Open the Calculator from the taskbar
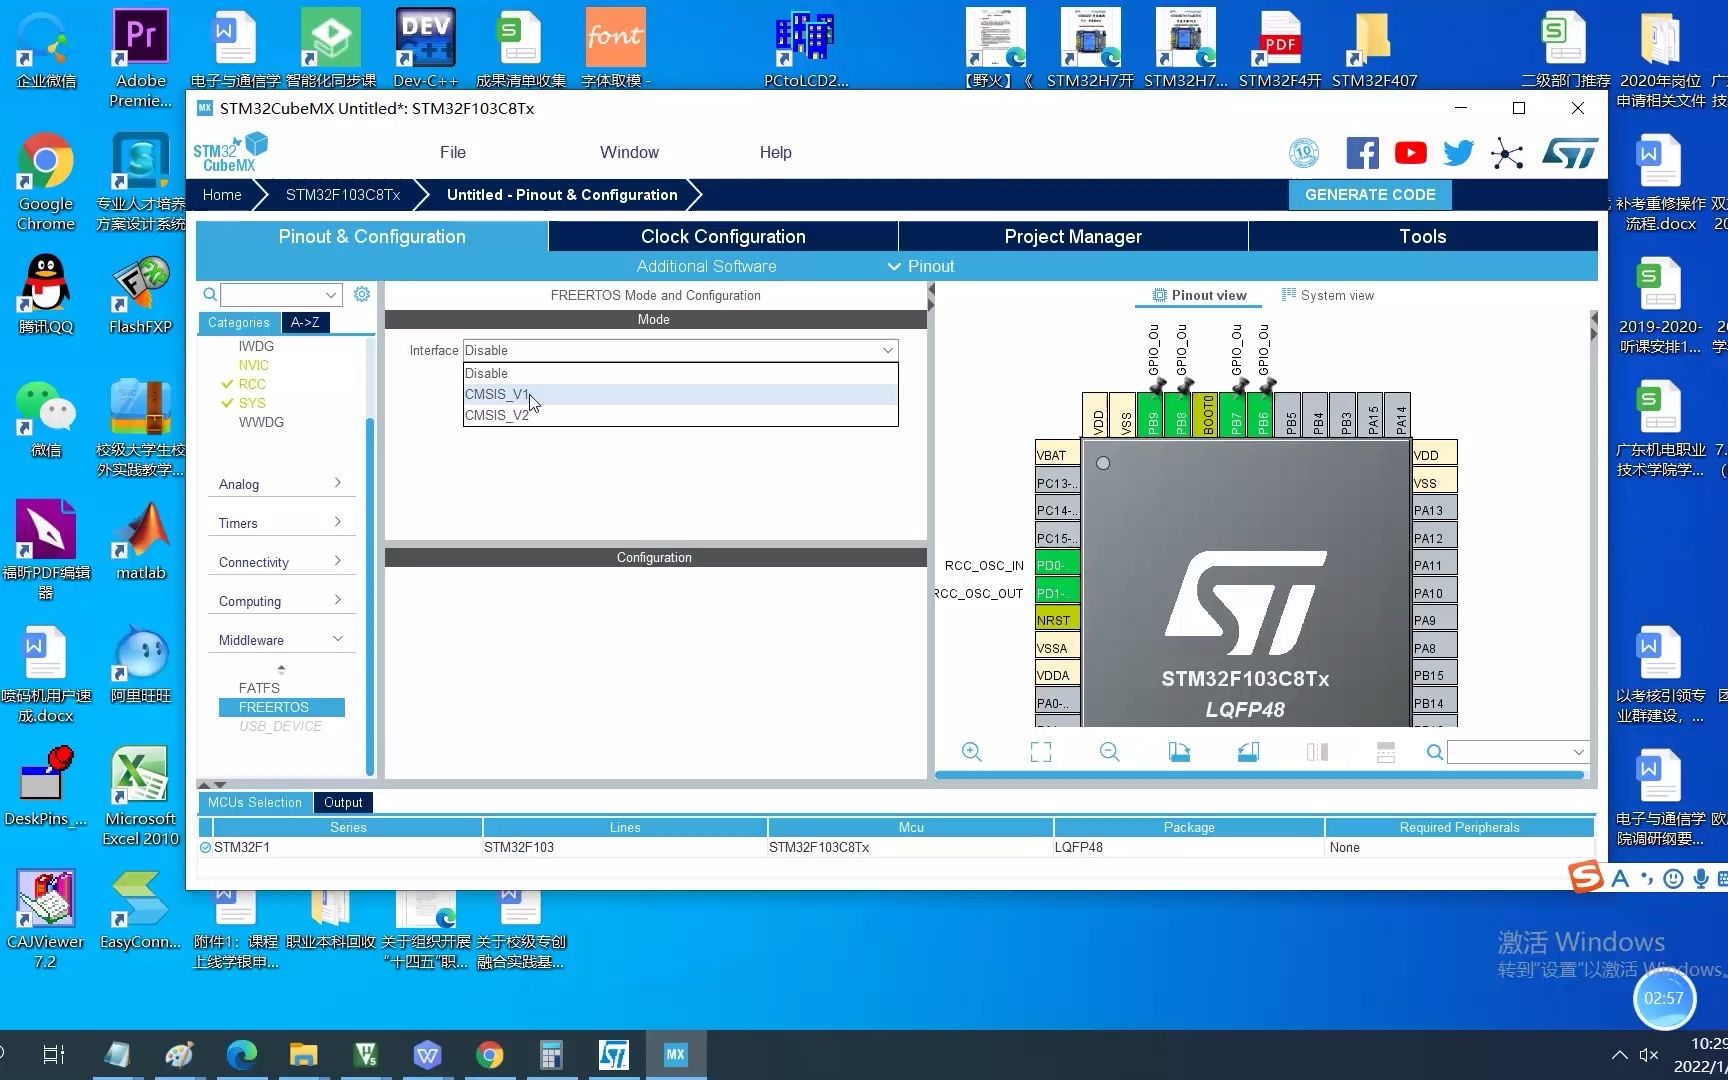Screen dimensions: 1728x1080 tap(551, 1055)
